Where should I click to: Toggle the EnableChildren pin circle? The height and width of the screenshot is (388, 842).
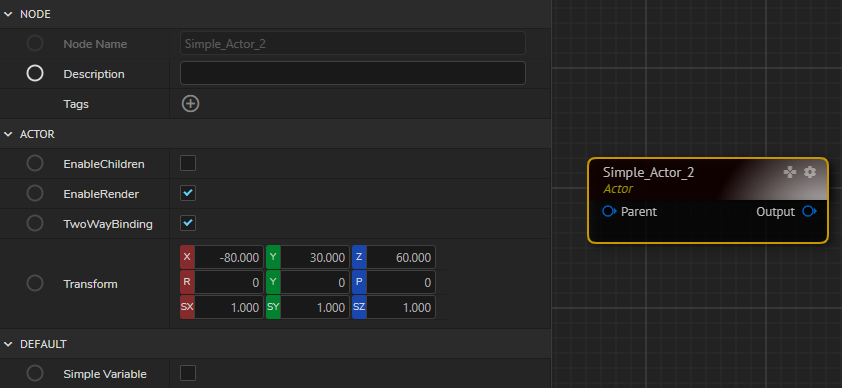35,164
